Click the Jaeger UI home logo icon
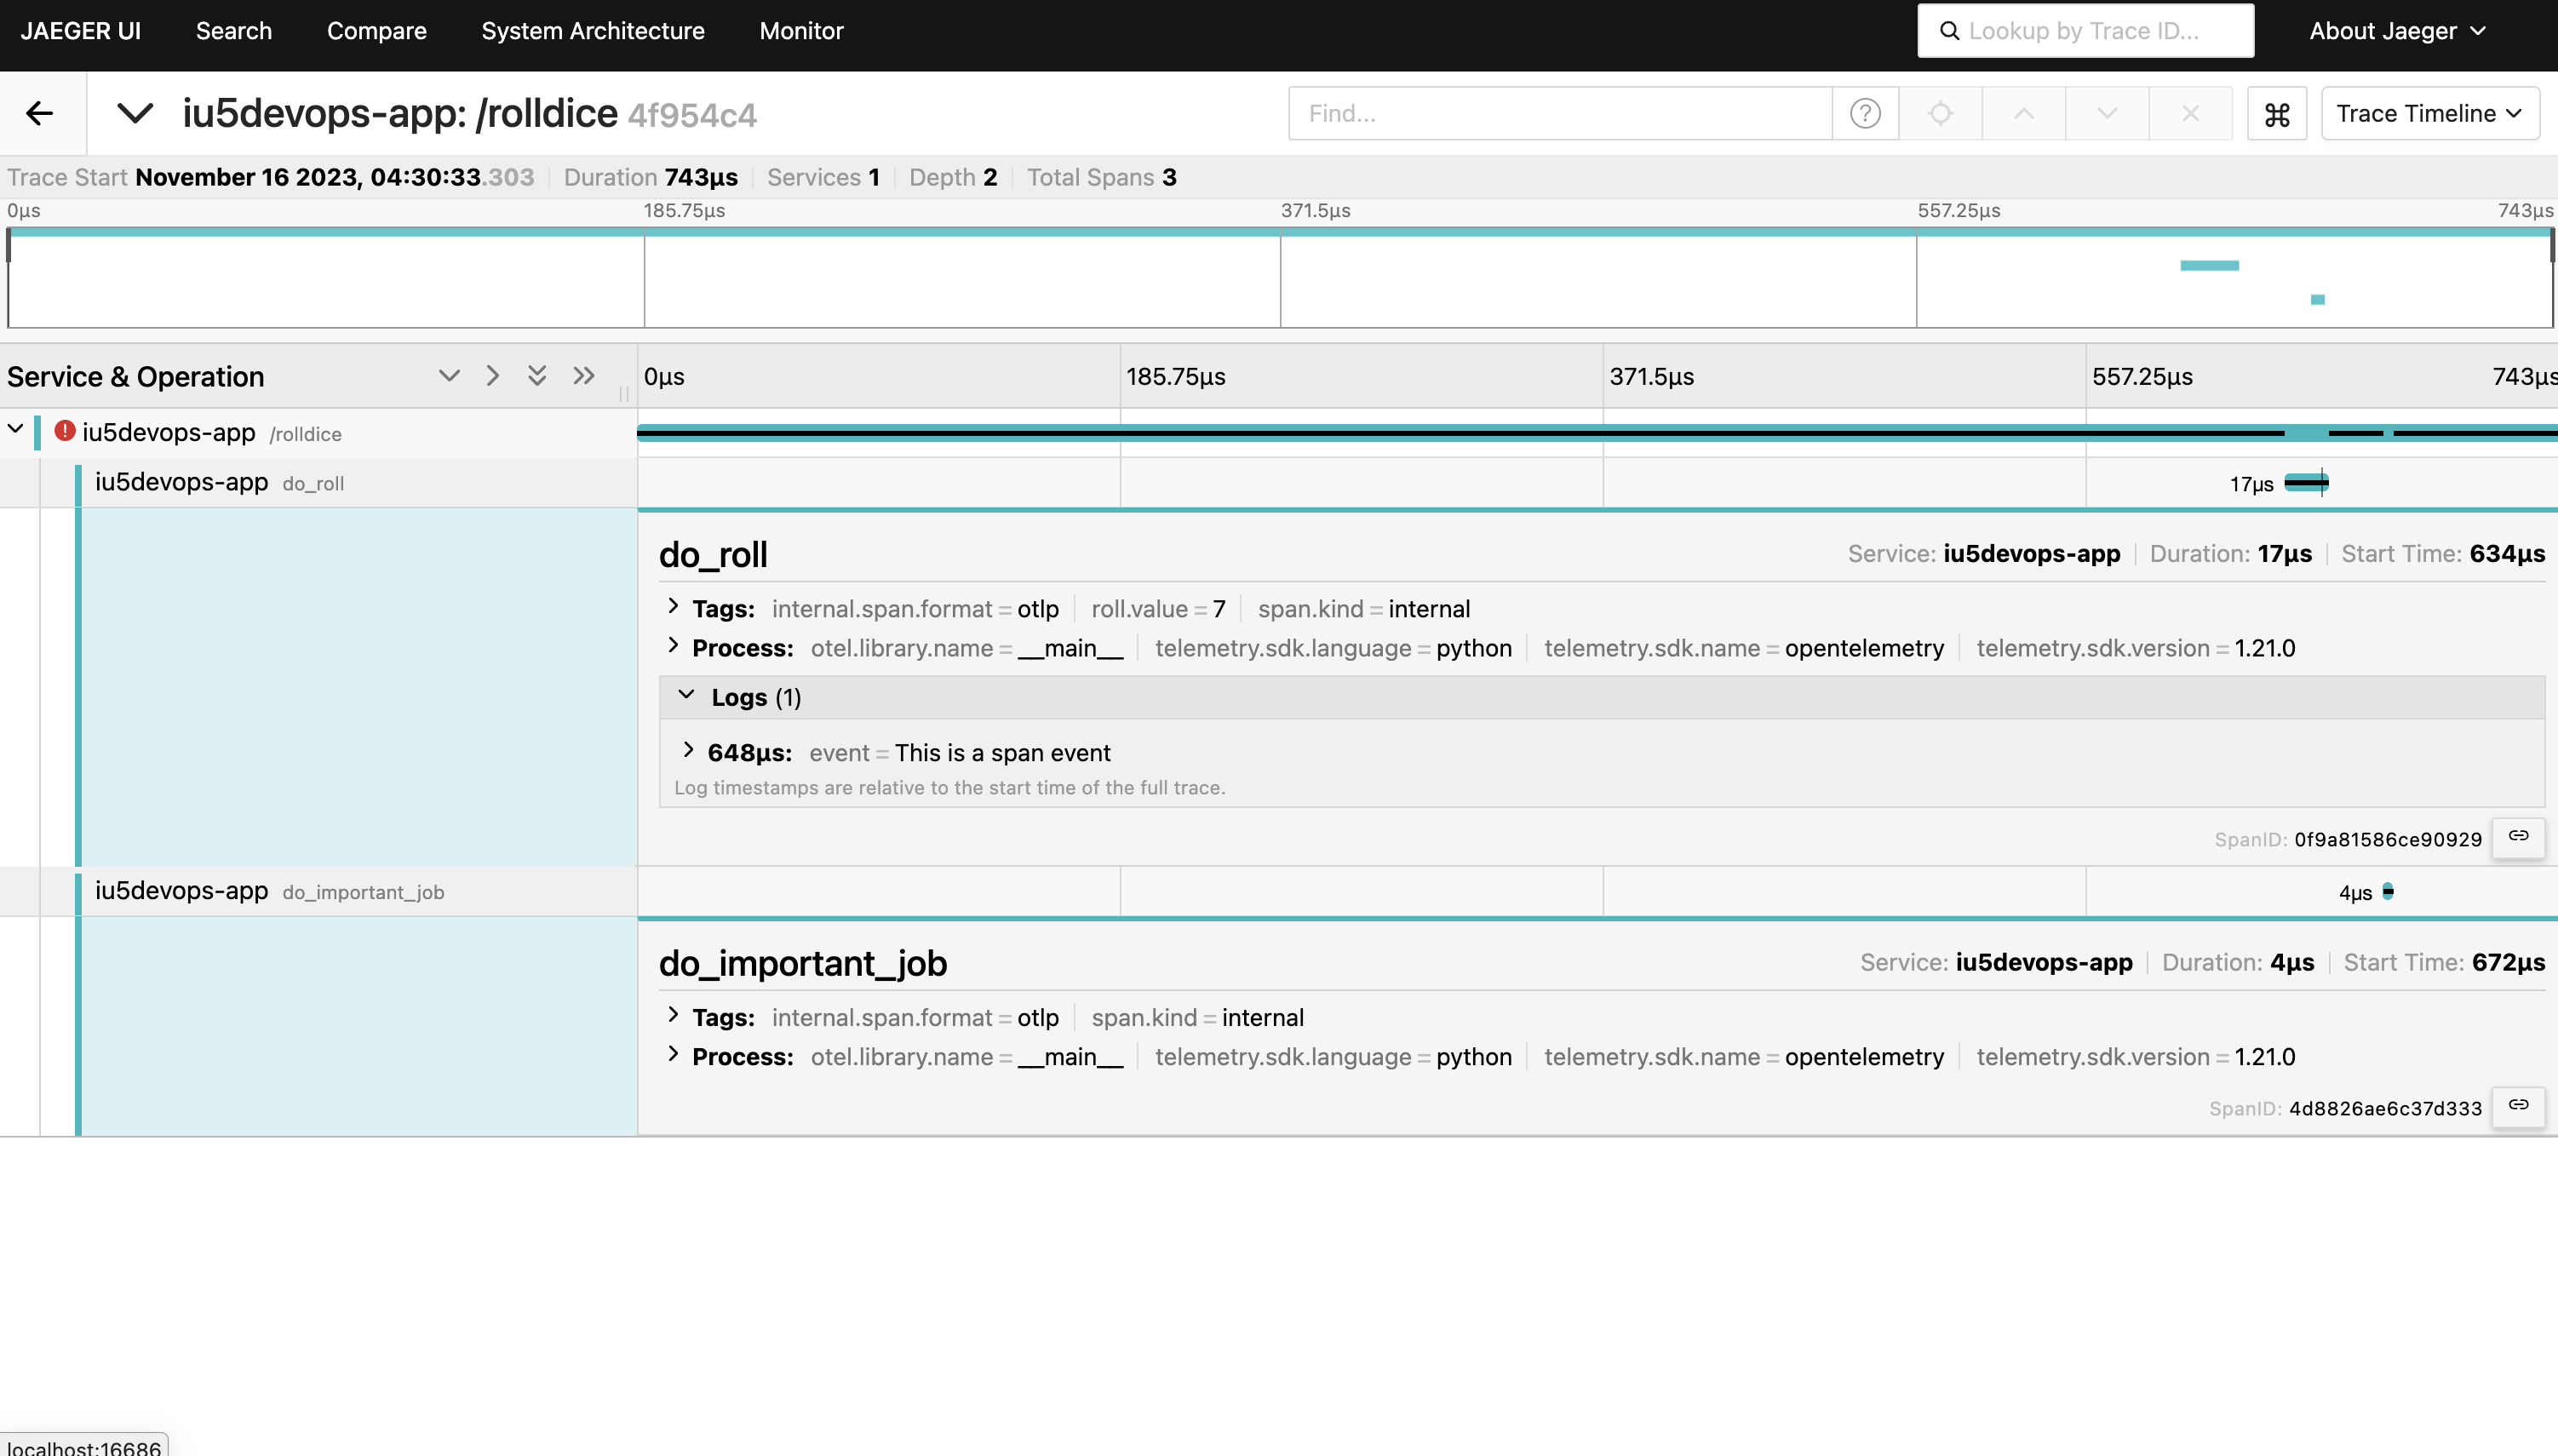 [83, 30]
